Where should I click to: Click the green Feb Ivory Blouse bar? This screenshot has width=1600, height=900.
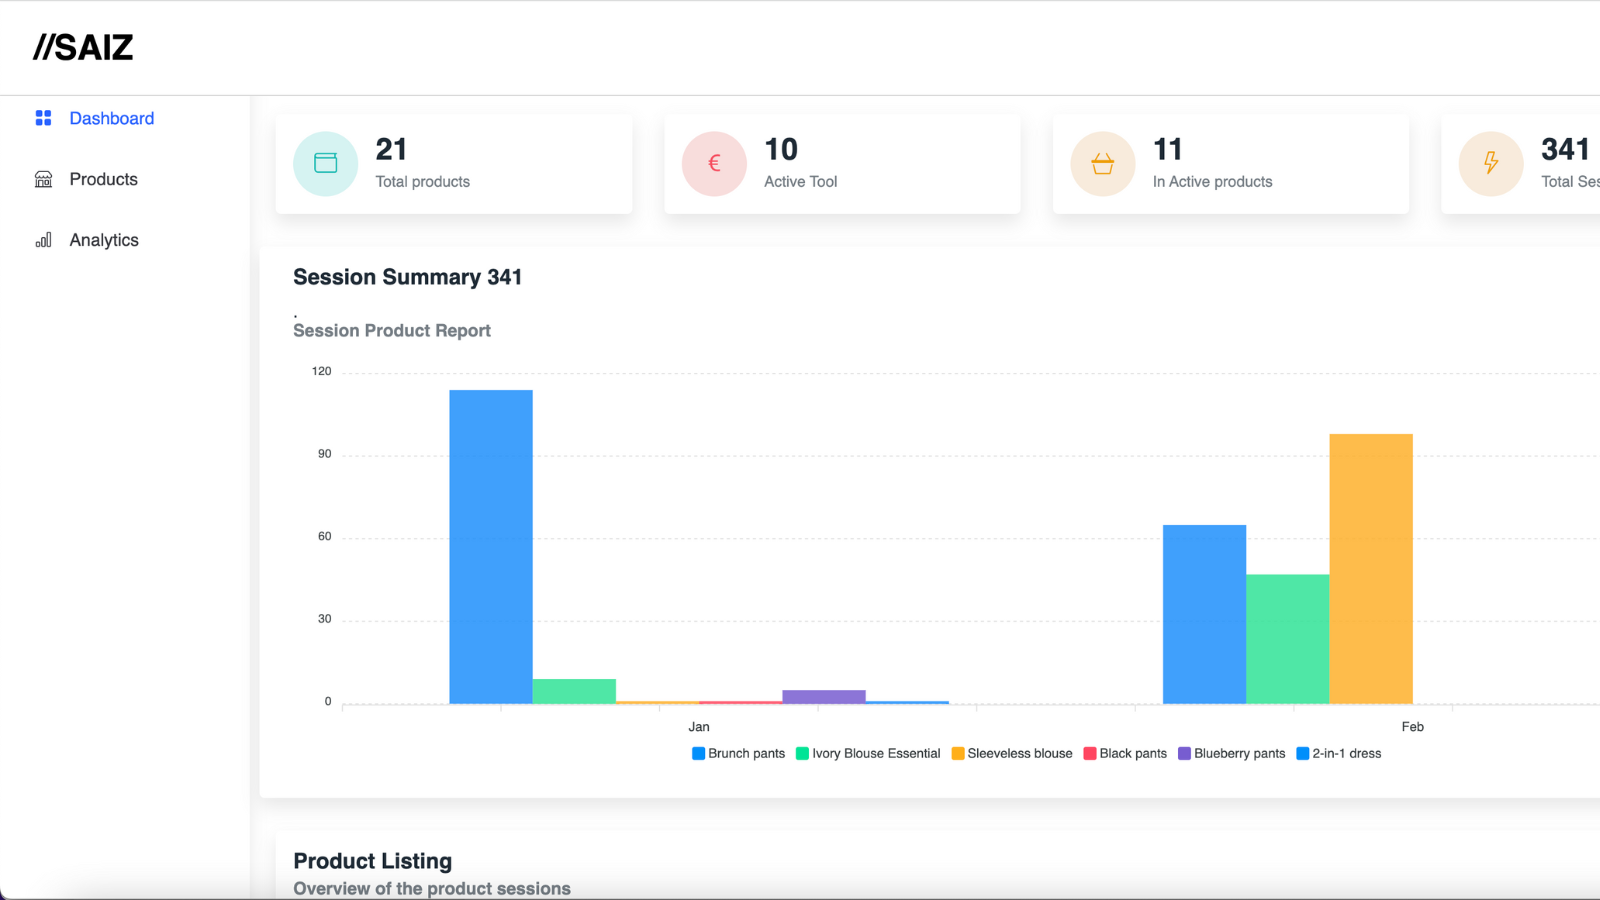pyautogui.click(x=1288, y=639)
